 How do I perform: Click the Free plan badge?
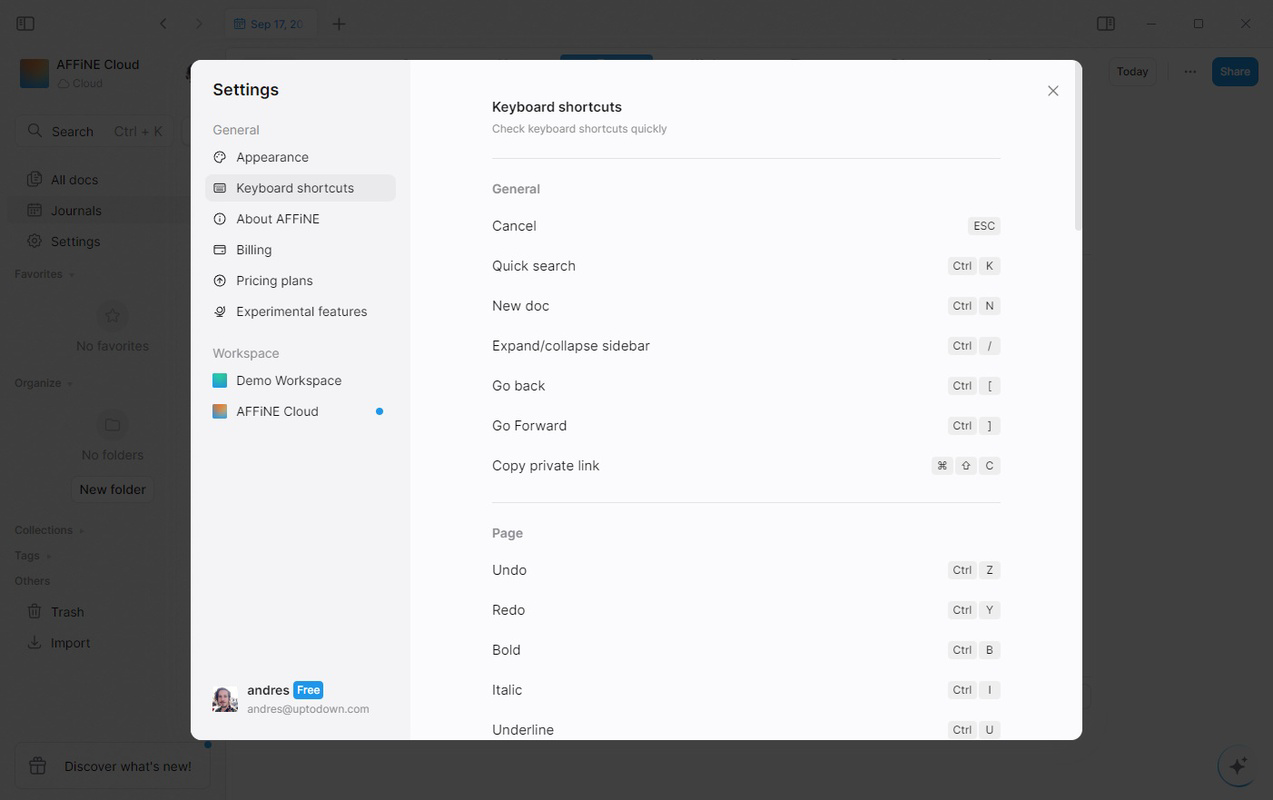(x=308, y=690)
